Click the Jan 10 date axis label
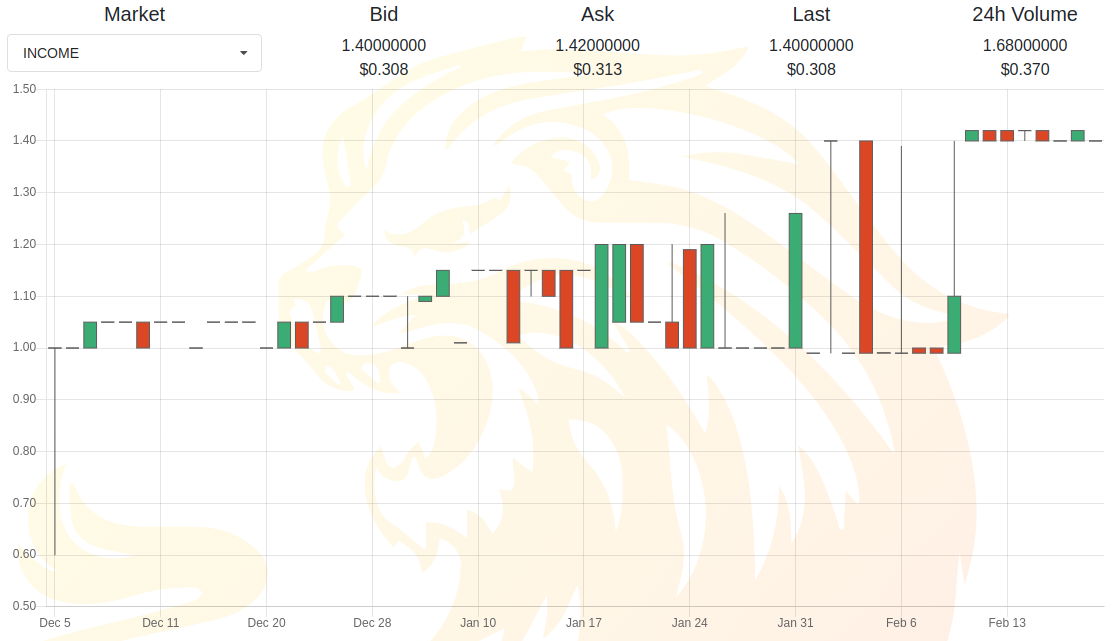This screenshot has height=641, width=1113. pos(478,623)
